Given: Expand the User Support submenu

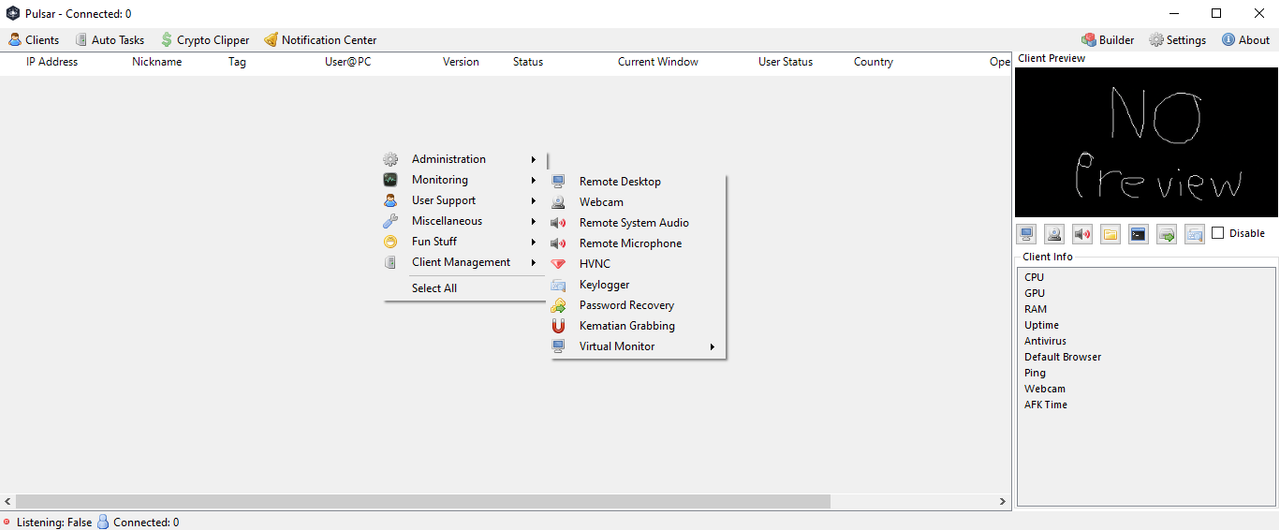Looking at the screenshot, I should click(x=464, y=200).
